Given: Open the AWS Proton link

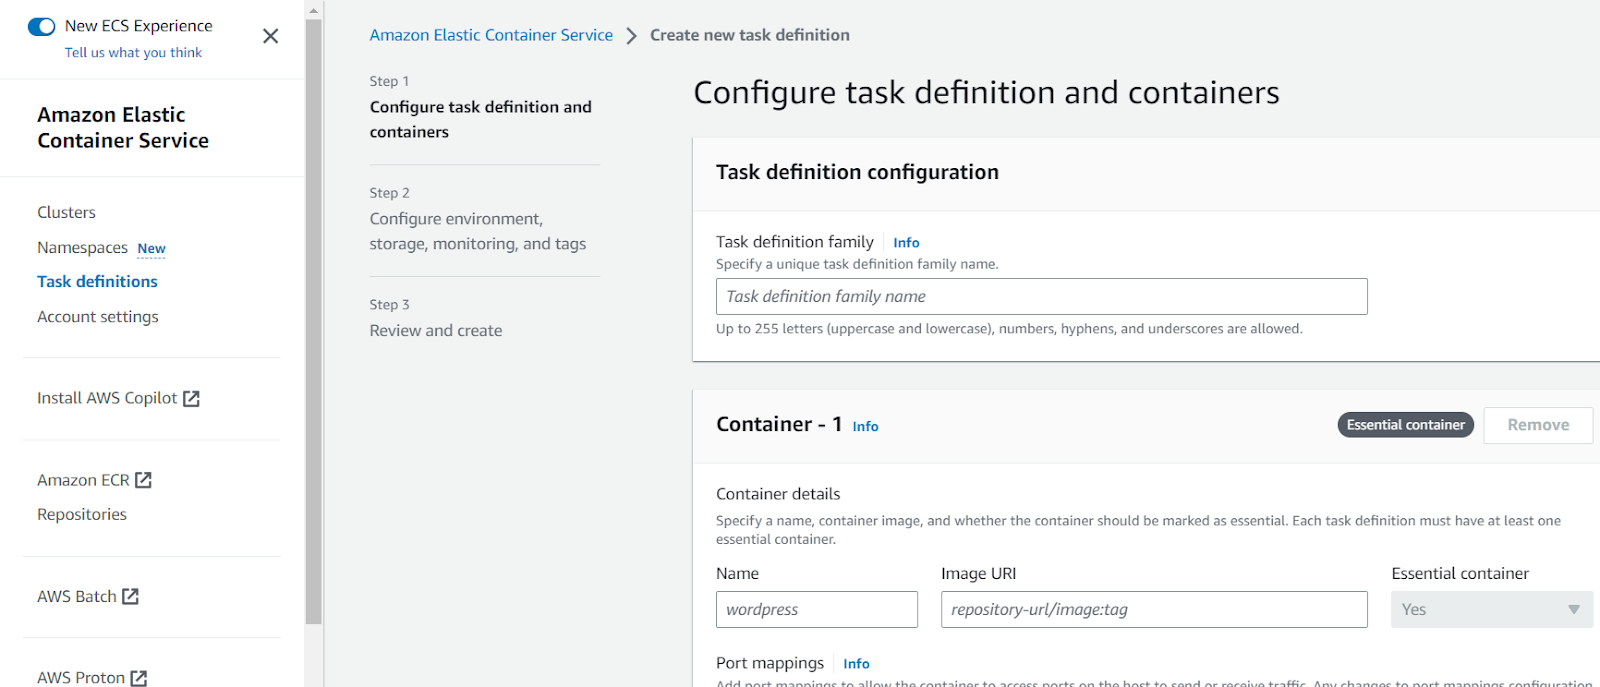Looking at the screenshot, I should click(81, 677).
